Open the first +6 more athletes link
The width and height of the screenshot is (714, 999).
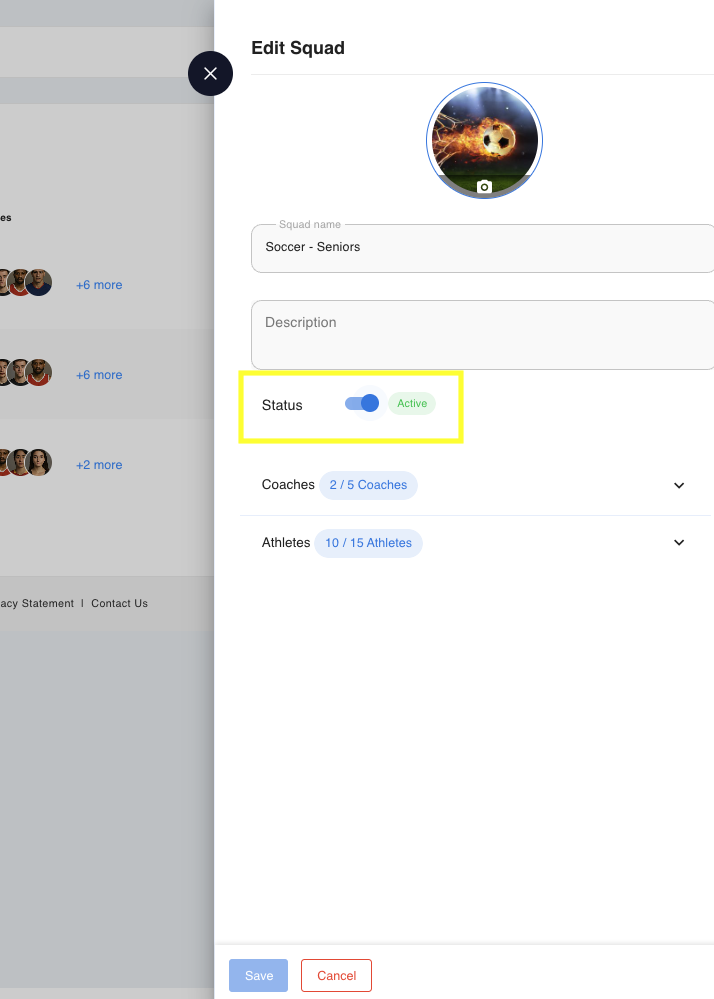(99, 285)
